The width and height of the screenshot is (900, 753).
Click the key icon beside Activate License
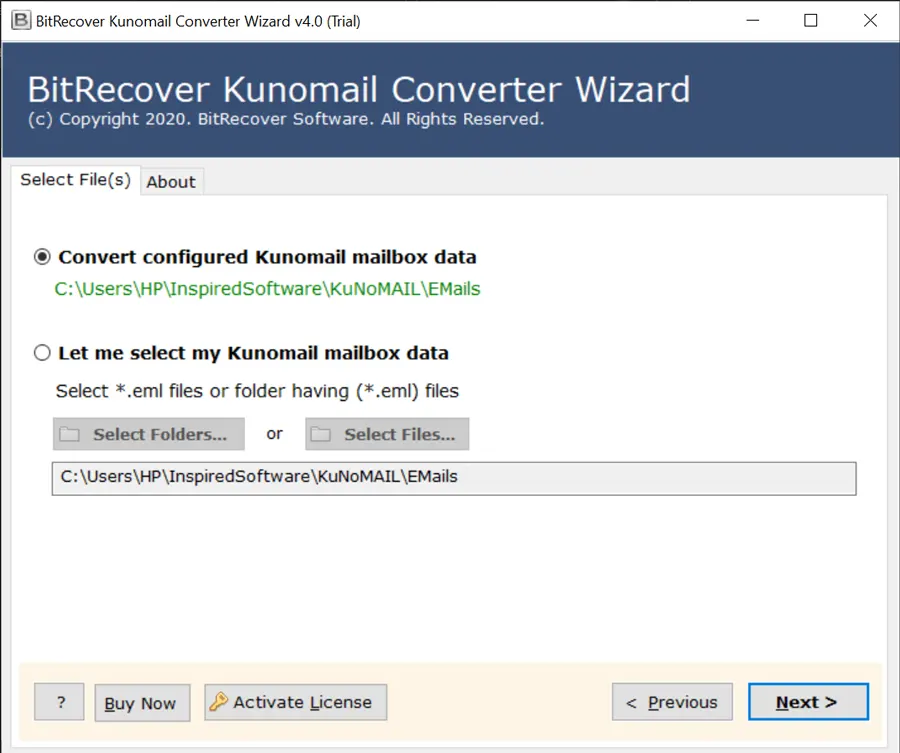pos(218,701)
